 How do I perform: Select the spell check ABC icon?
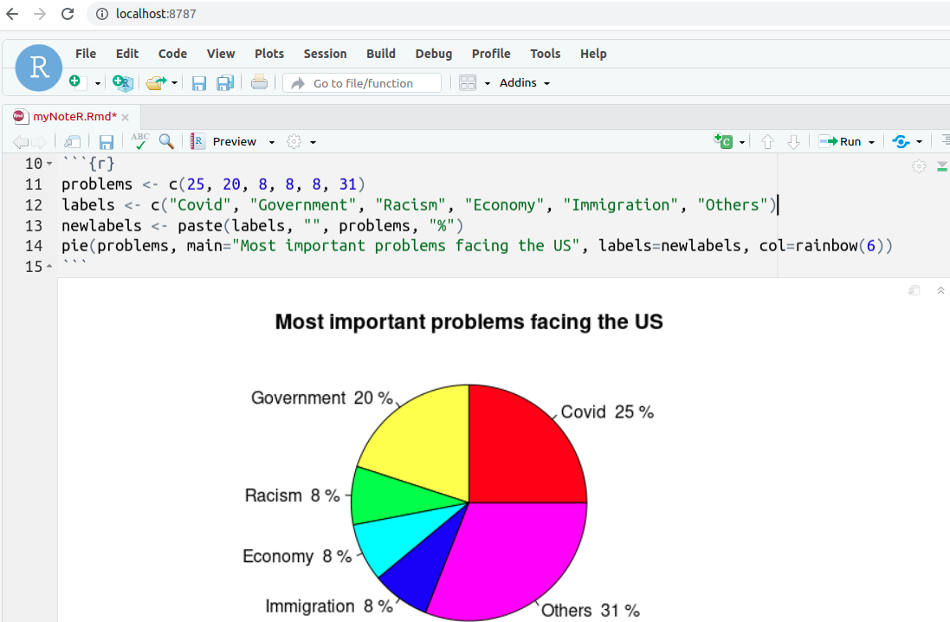pyautogui.click(x=139, y=141)
